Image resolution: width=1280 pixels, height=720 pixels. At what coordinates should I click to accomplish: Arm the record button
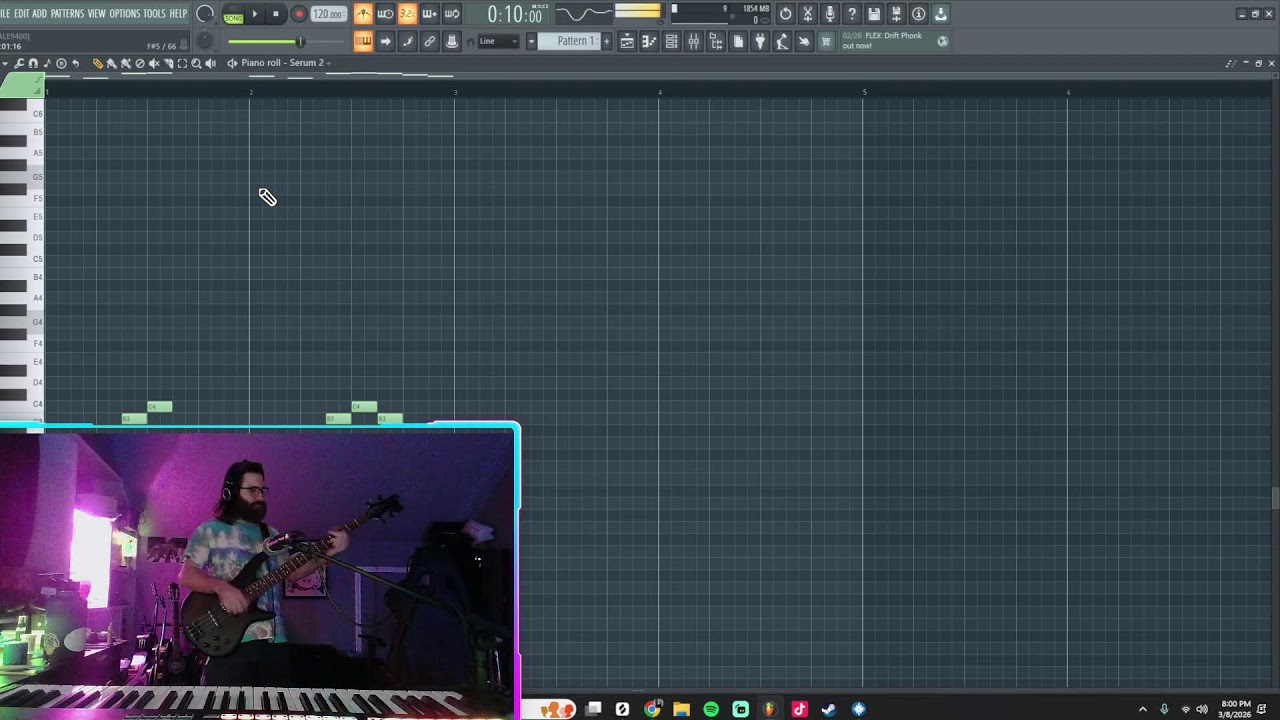pyautogui.click(x=299, y=14)
